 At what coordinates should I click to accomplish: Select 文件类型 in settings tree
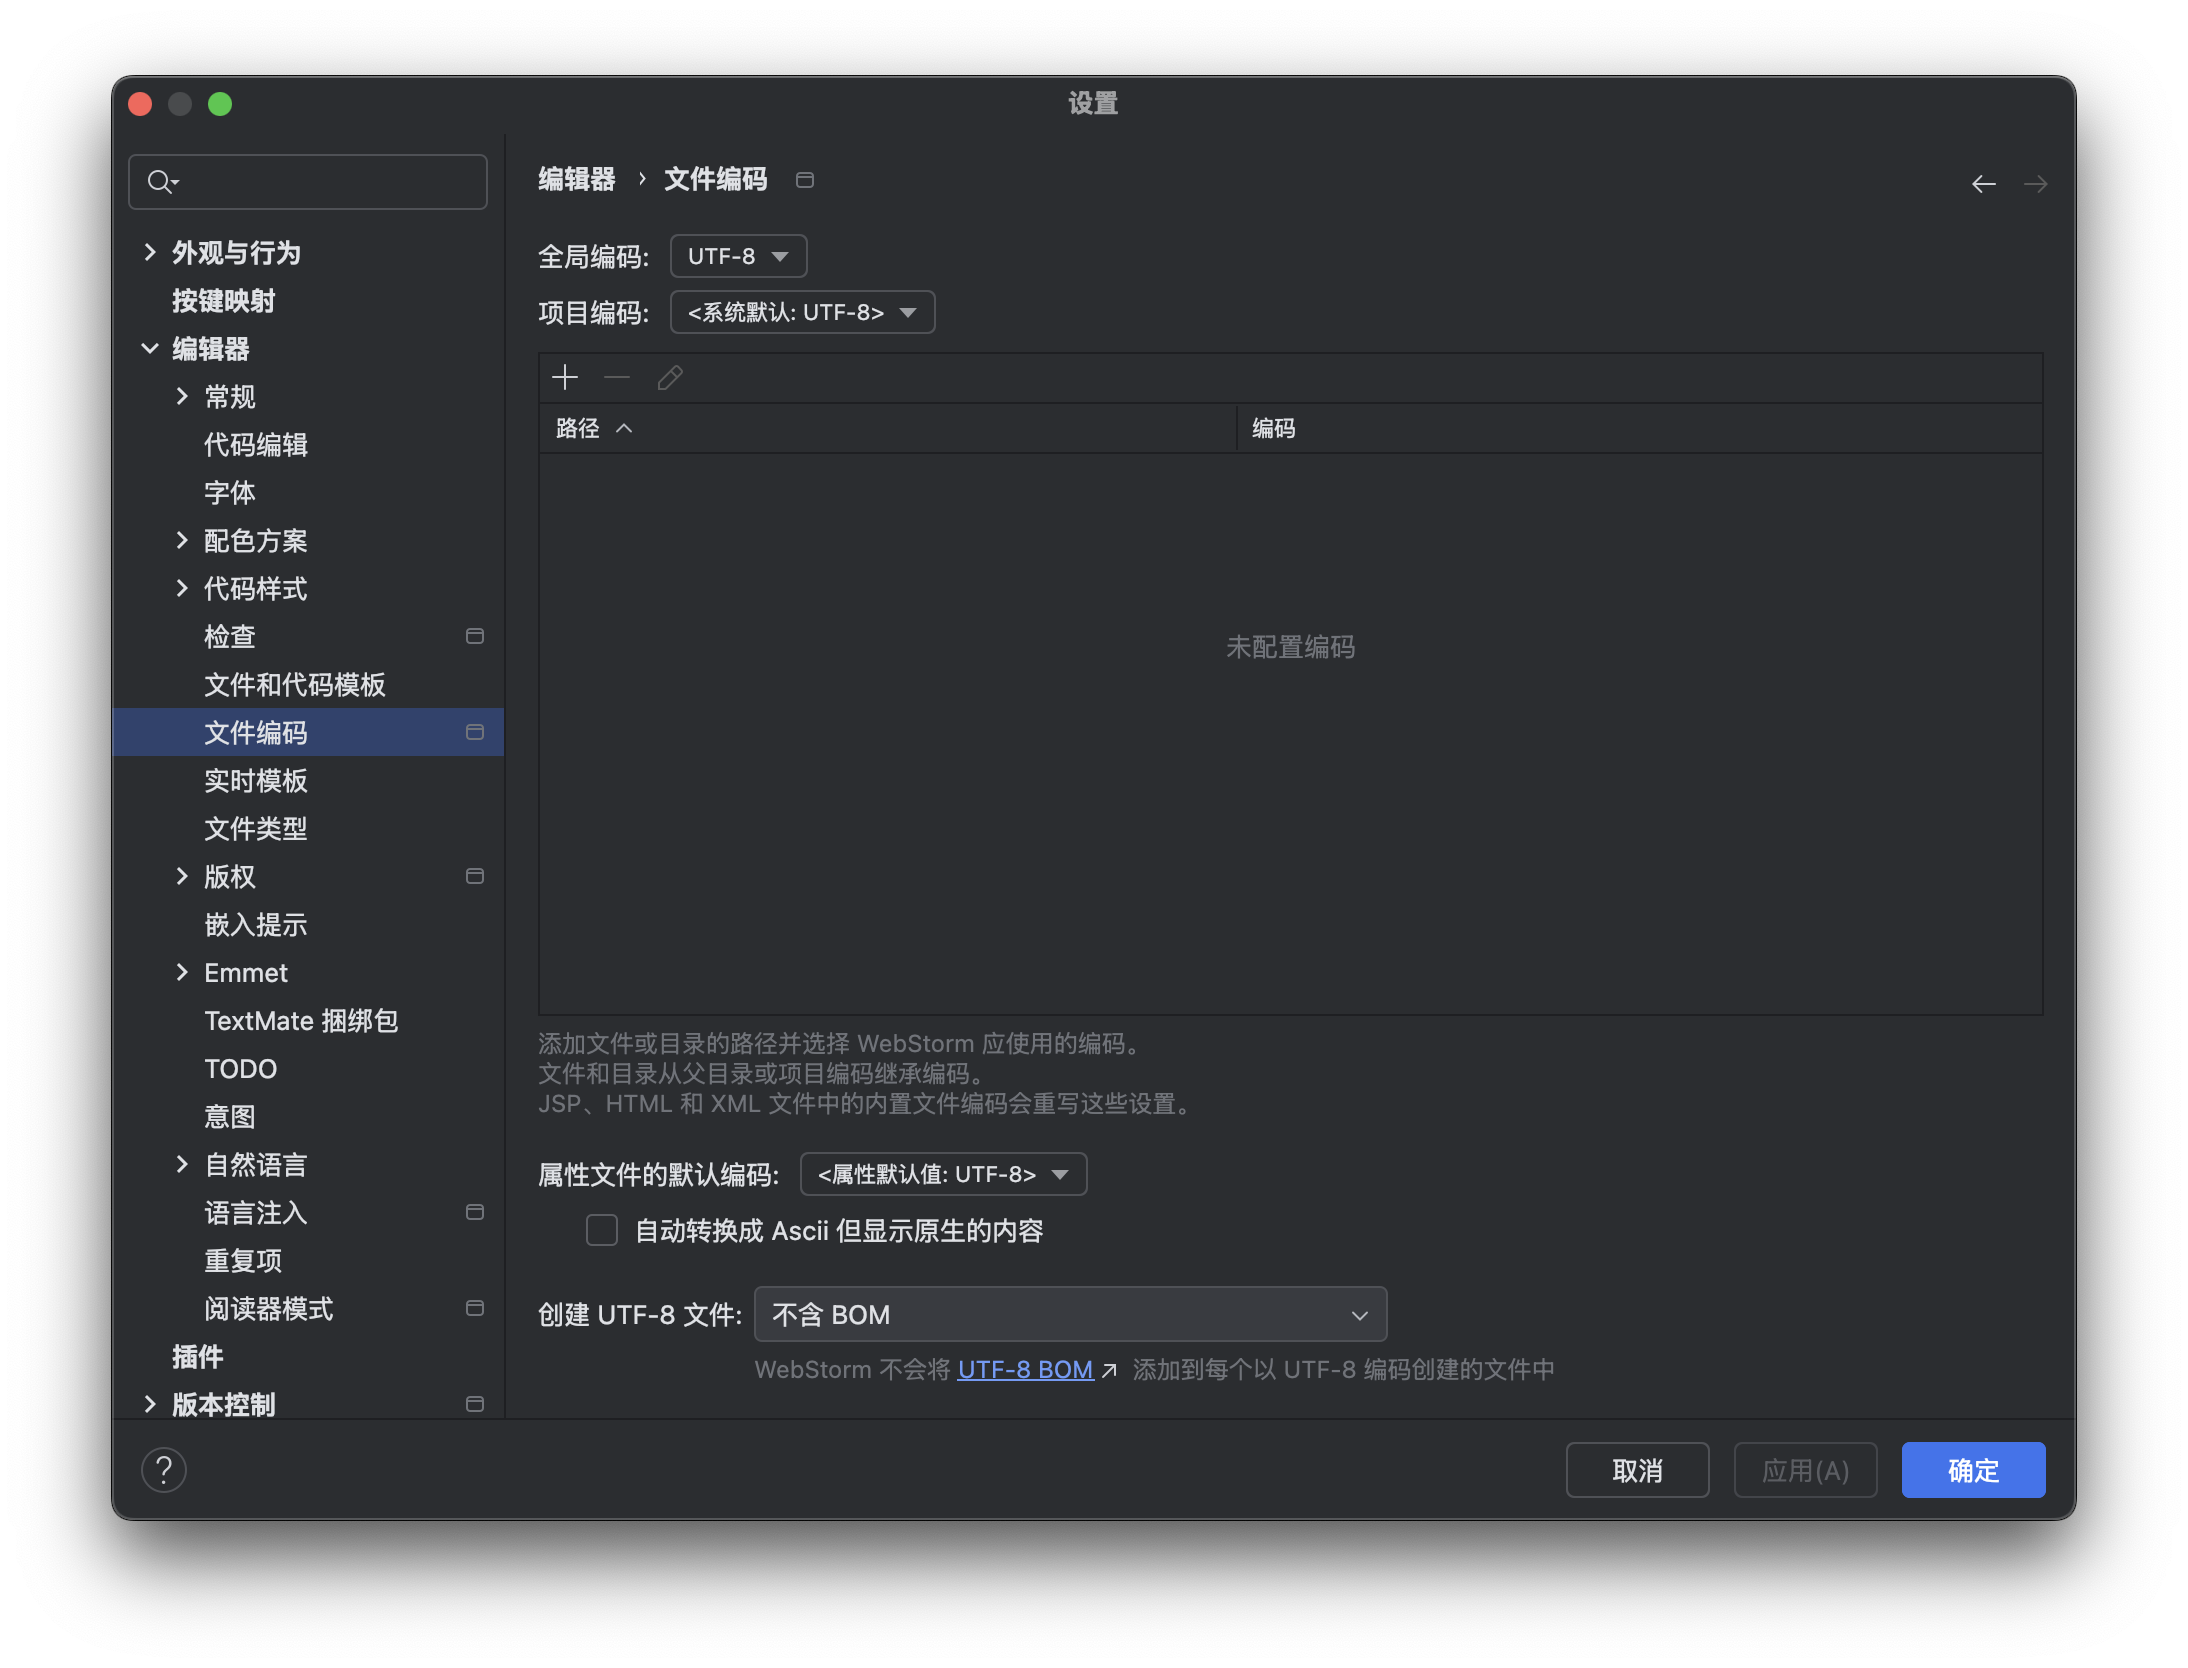click(x=256, y=828)
